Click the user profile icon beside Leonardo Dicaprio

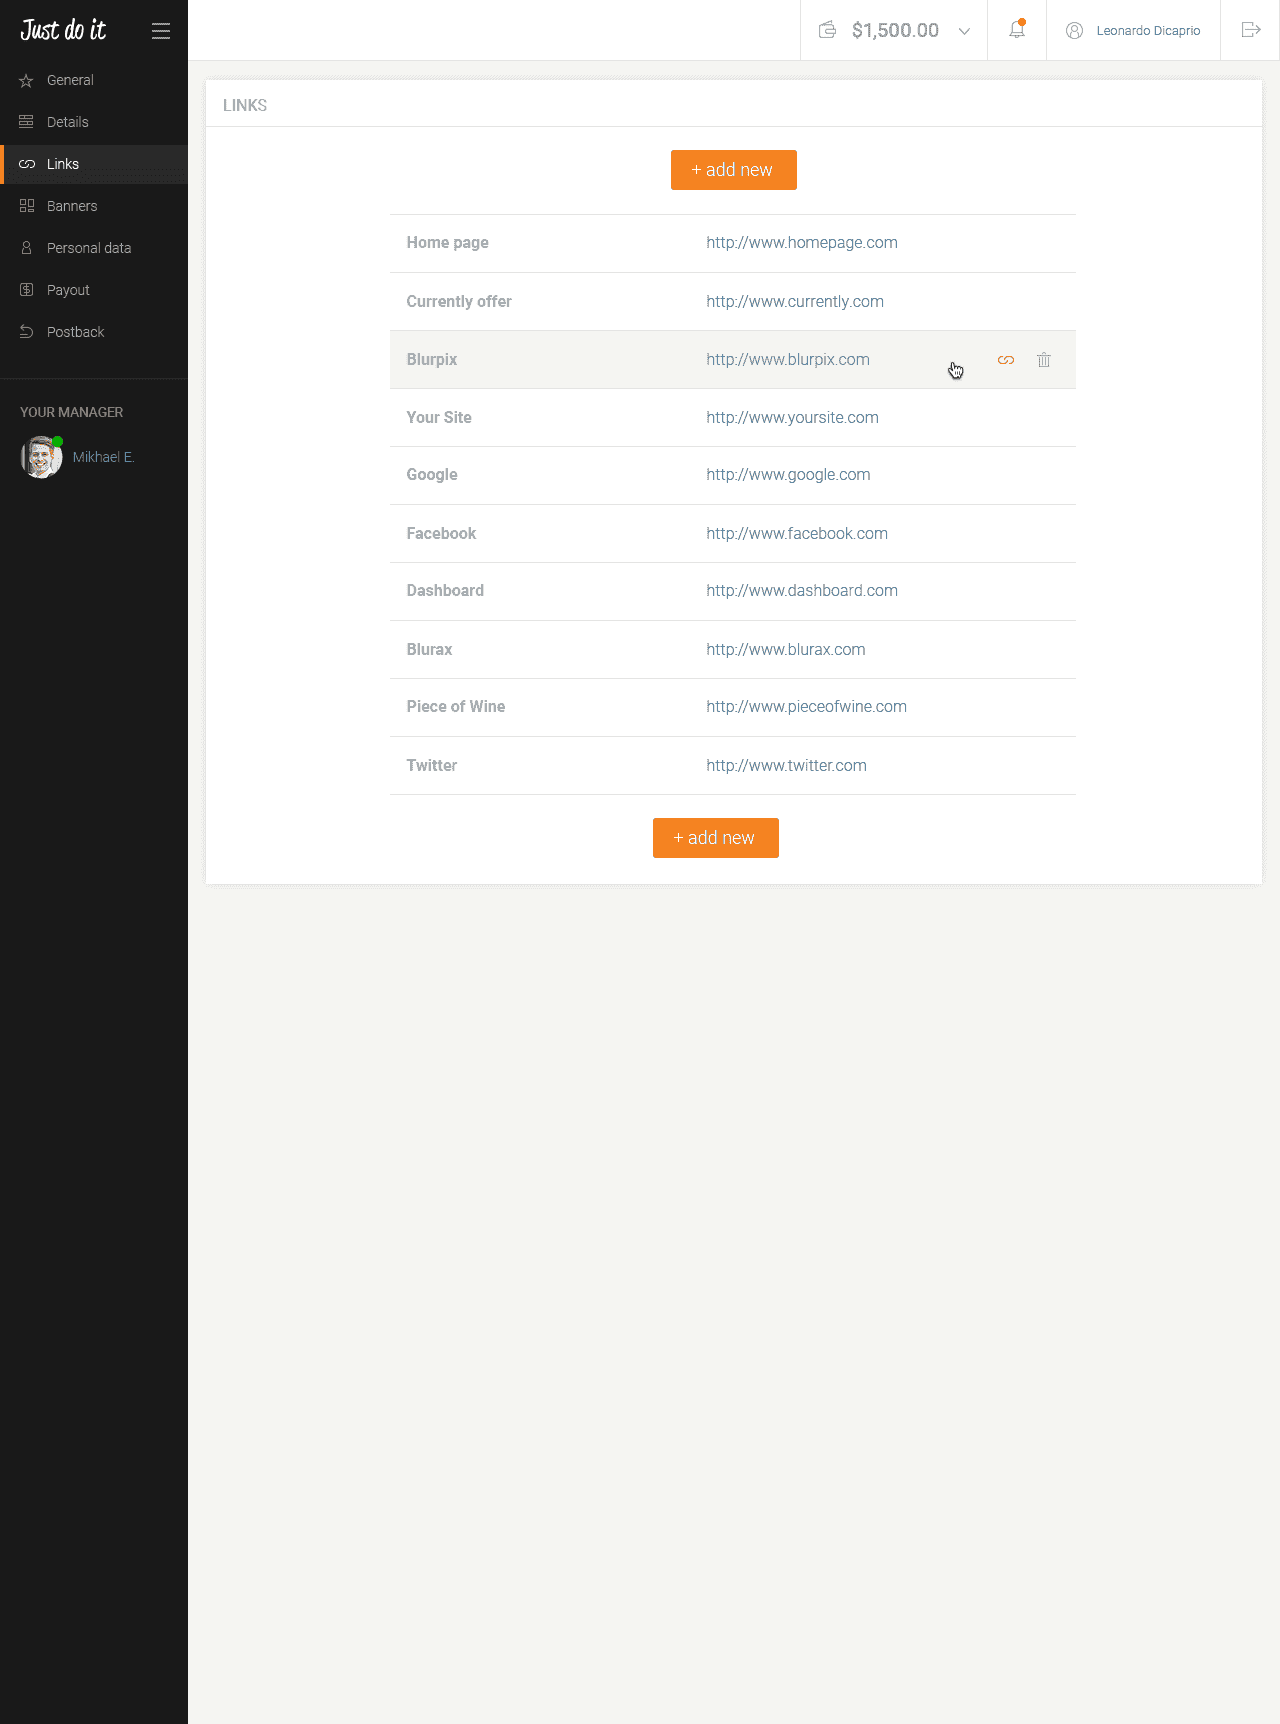(1075, 31)
